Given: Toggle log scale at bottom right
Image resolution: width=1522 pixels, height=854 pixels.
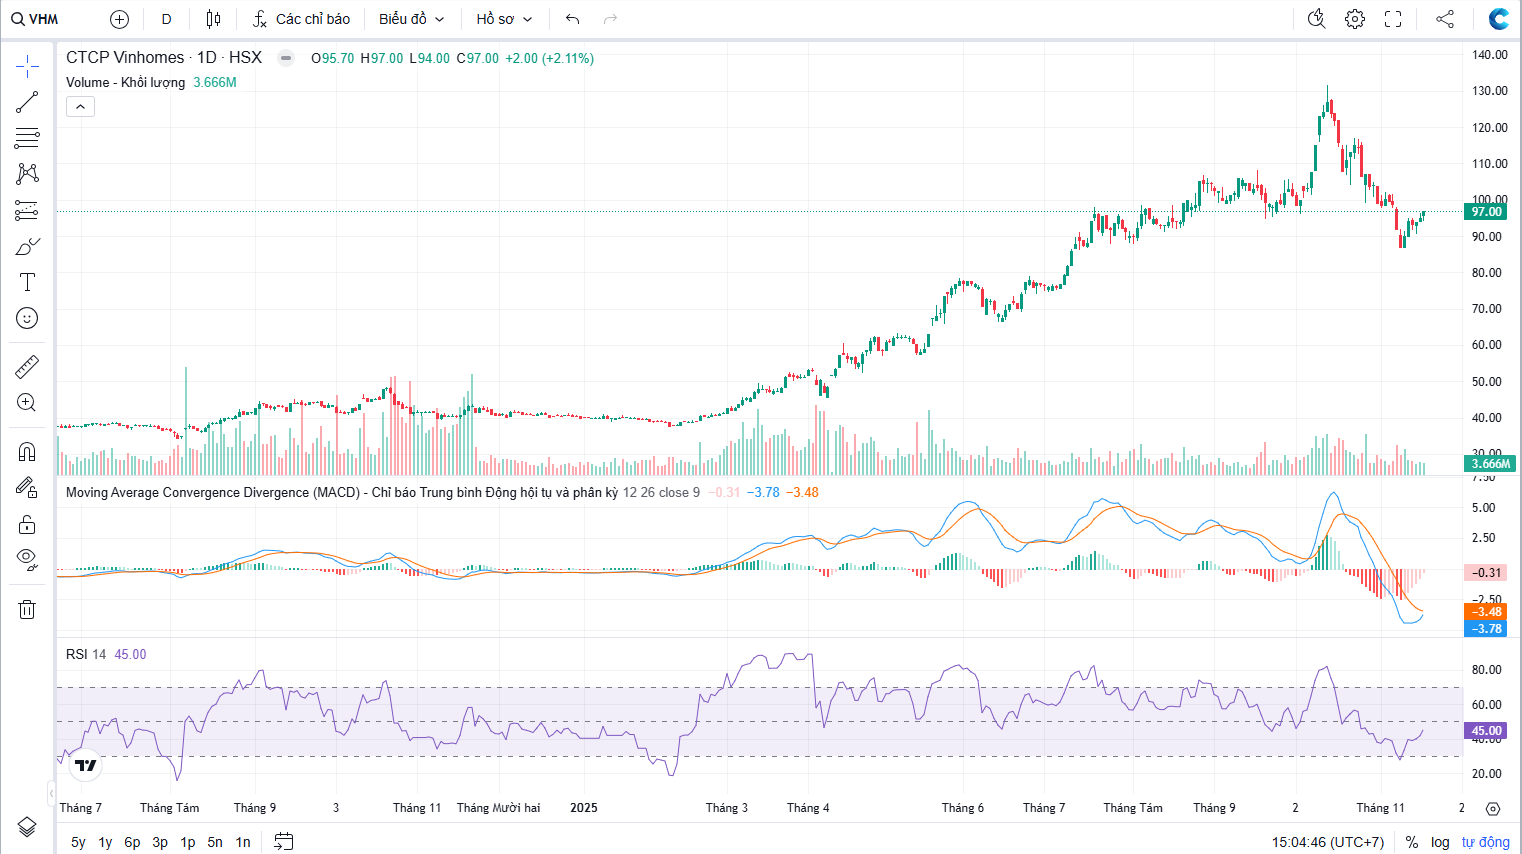Looking at the screenshot, I should pos(1440,842).
